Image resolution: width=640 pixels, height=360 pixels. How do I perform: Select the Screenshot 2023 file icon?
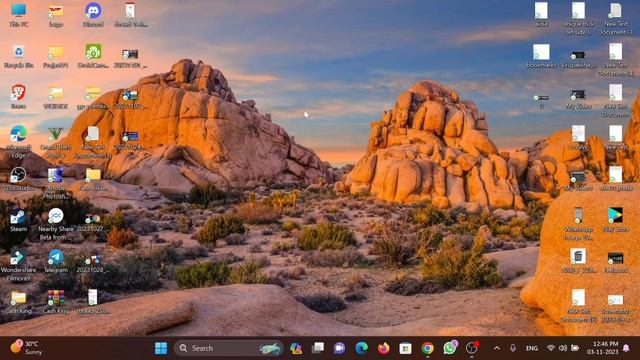click(616, 308)
